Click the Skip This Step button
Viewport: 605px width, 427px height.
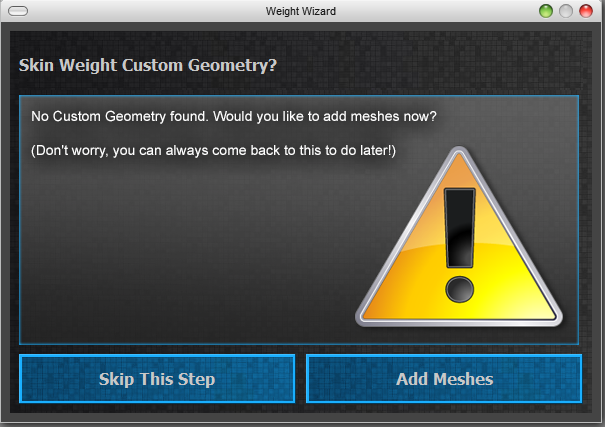(x=157, y=379)
